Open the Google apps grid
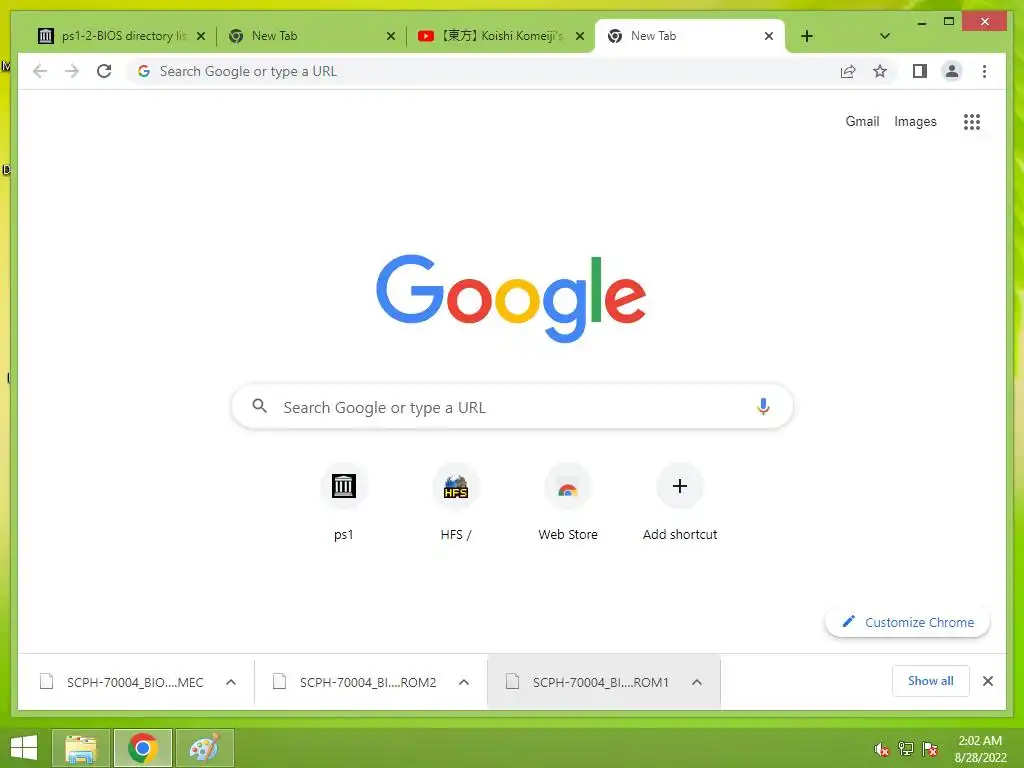The width and height of the screenshot is (1024, 768). [972, 121]
